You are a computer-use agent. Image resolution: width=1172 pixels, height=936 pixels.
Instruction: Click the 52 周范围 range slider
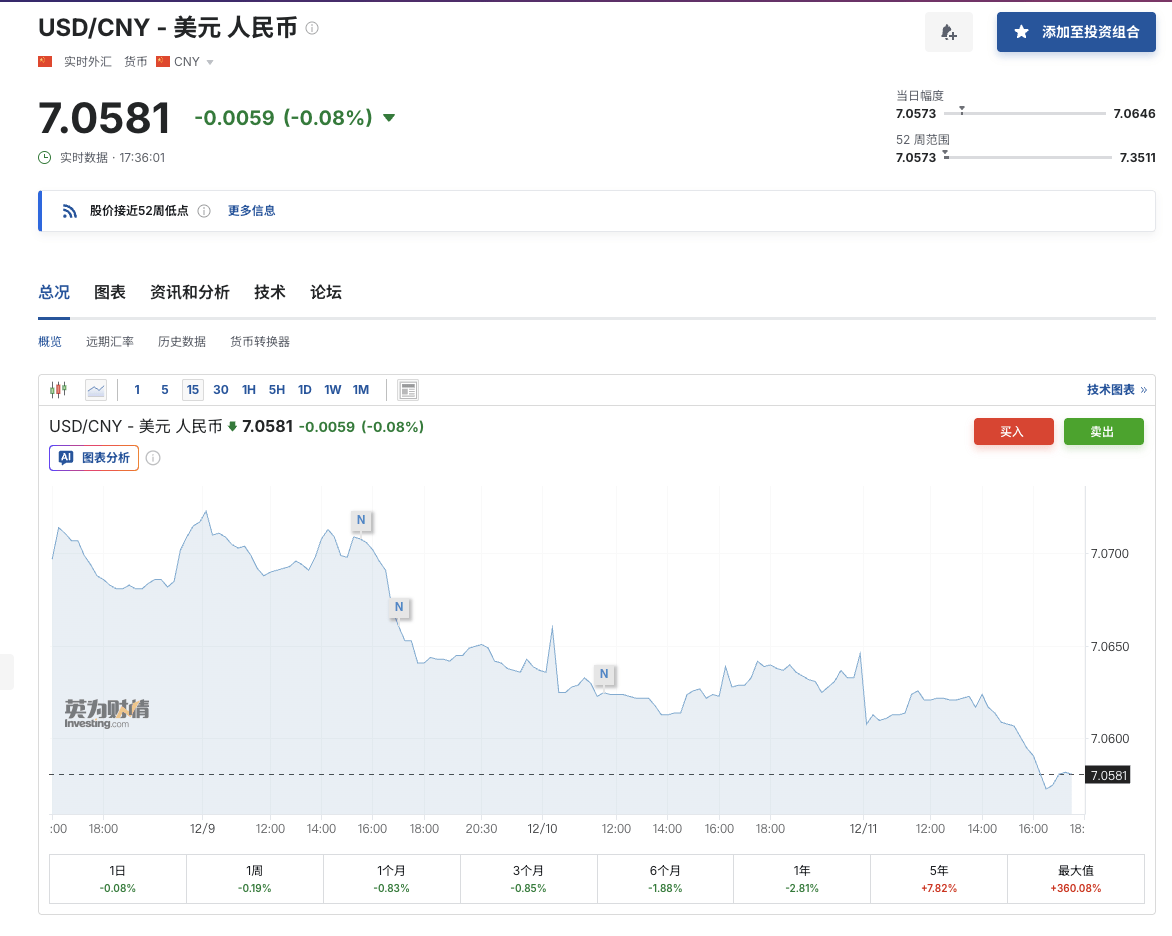point(1028,157)
